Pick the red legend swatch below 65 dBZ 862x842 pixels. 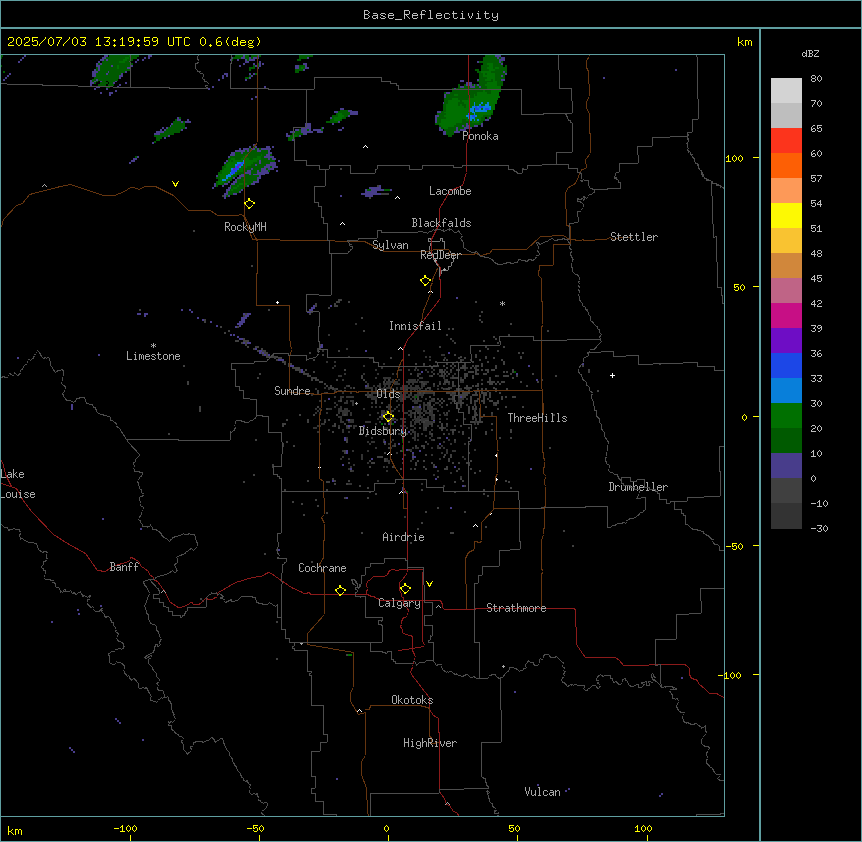tap(786, 141)
